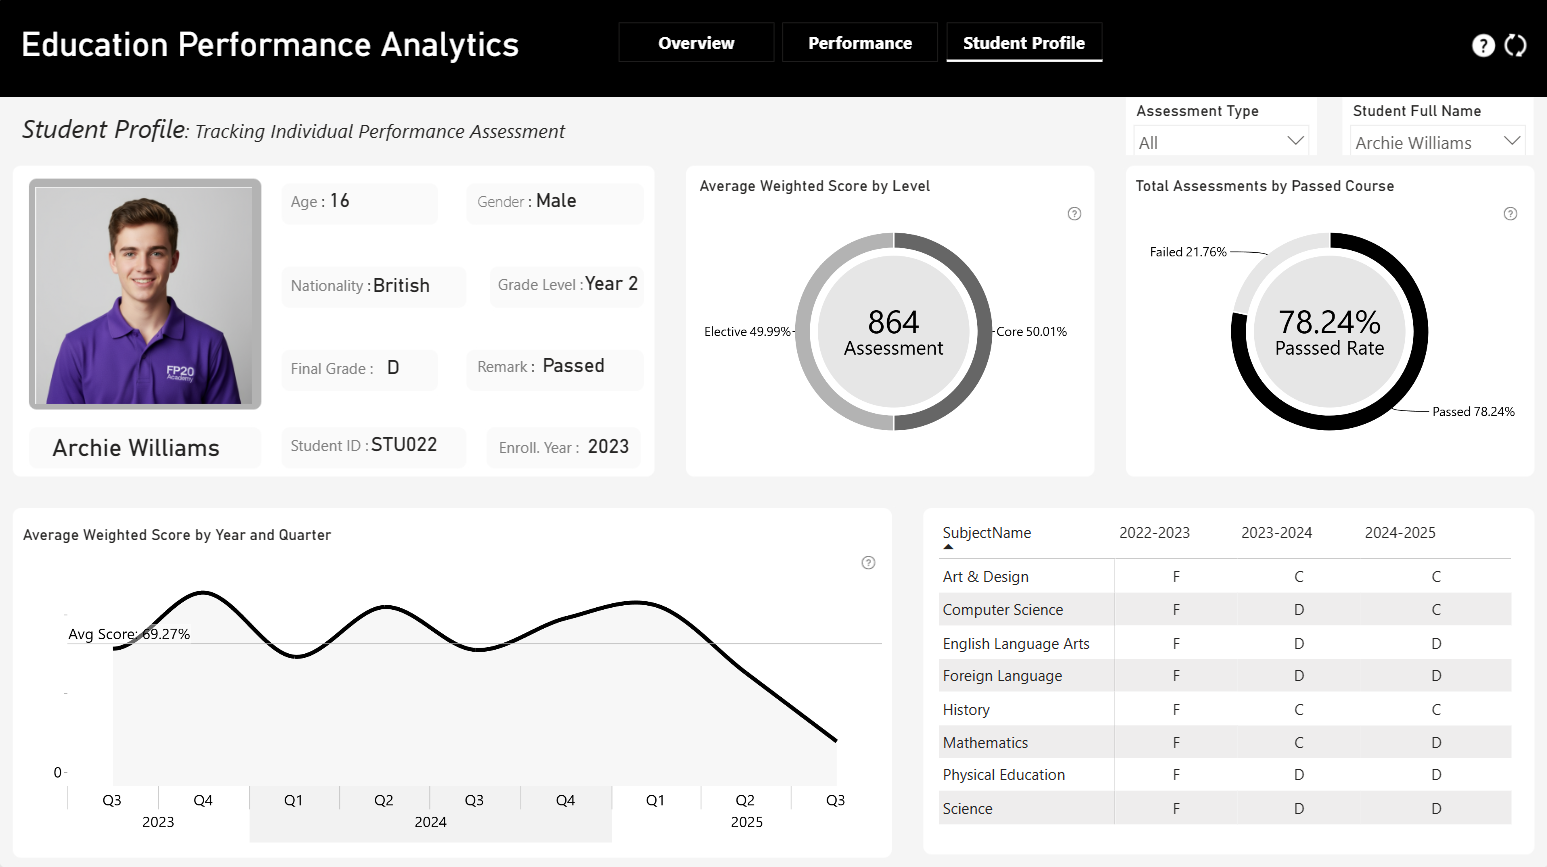Click the 2023-2024 column header
Screen dimensions: 1547x867
pyautogui.click(x=1276, y=533)
